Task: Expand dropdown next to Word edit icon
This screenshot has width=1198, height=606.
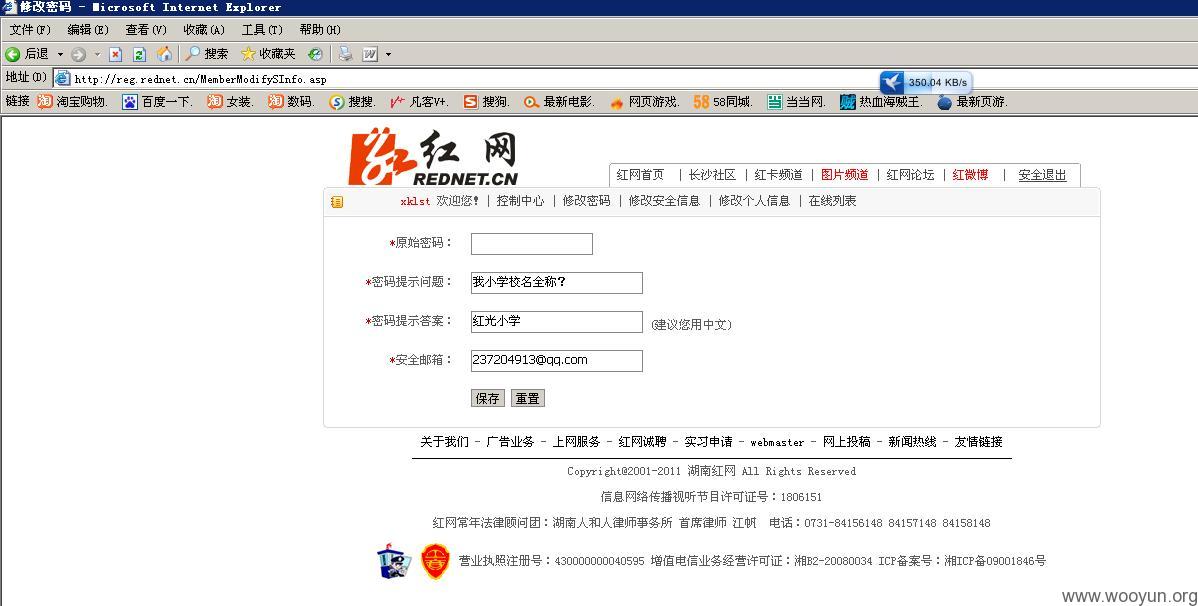Action: coord(388,54)
